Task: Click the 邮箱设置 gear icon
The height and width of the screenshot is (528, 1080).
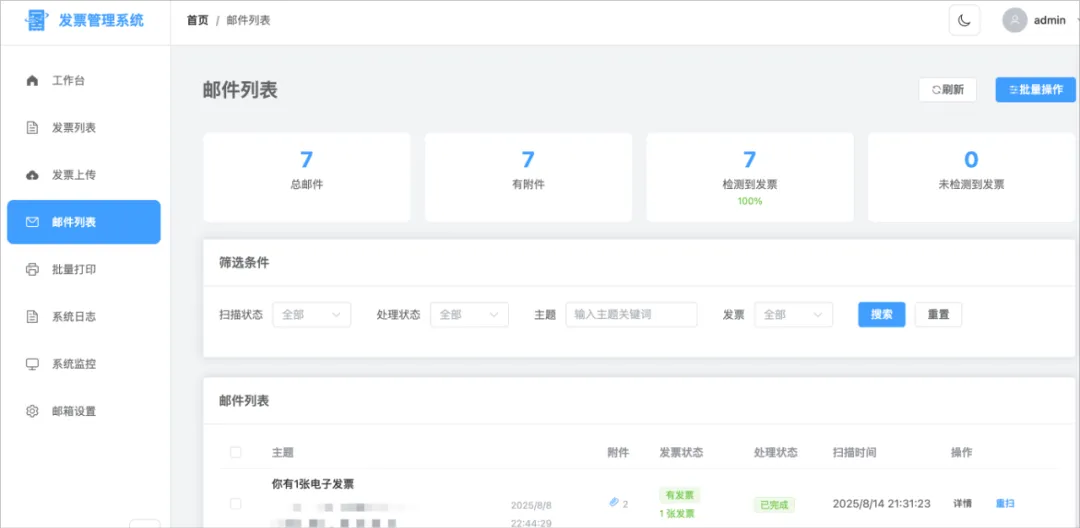Action: [x=32, y=412]
